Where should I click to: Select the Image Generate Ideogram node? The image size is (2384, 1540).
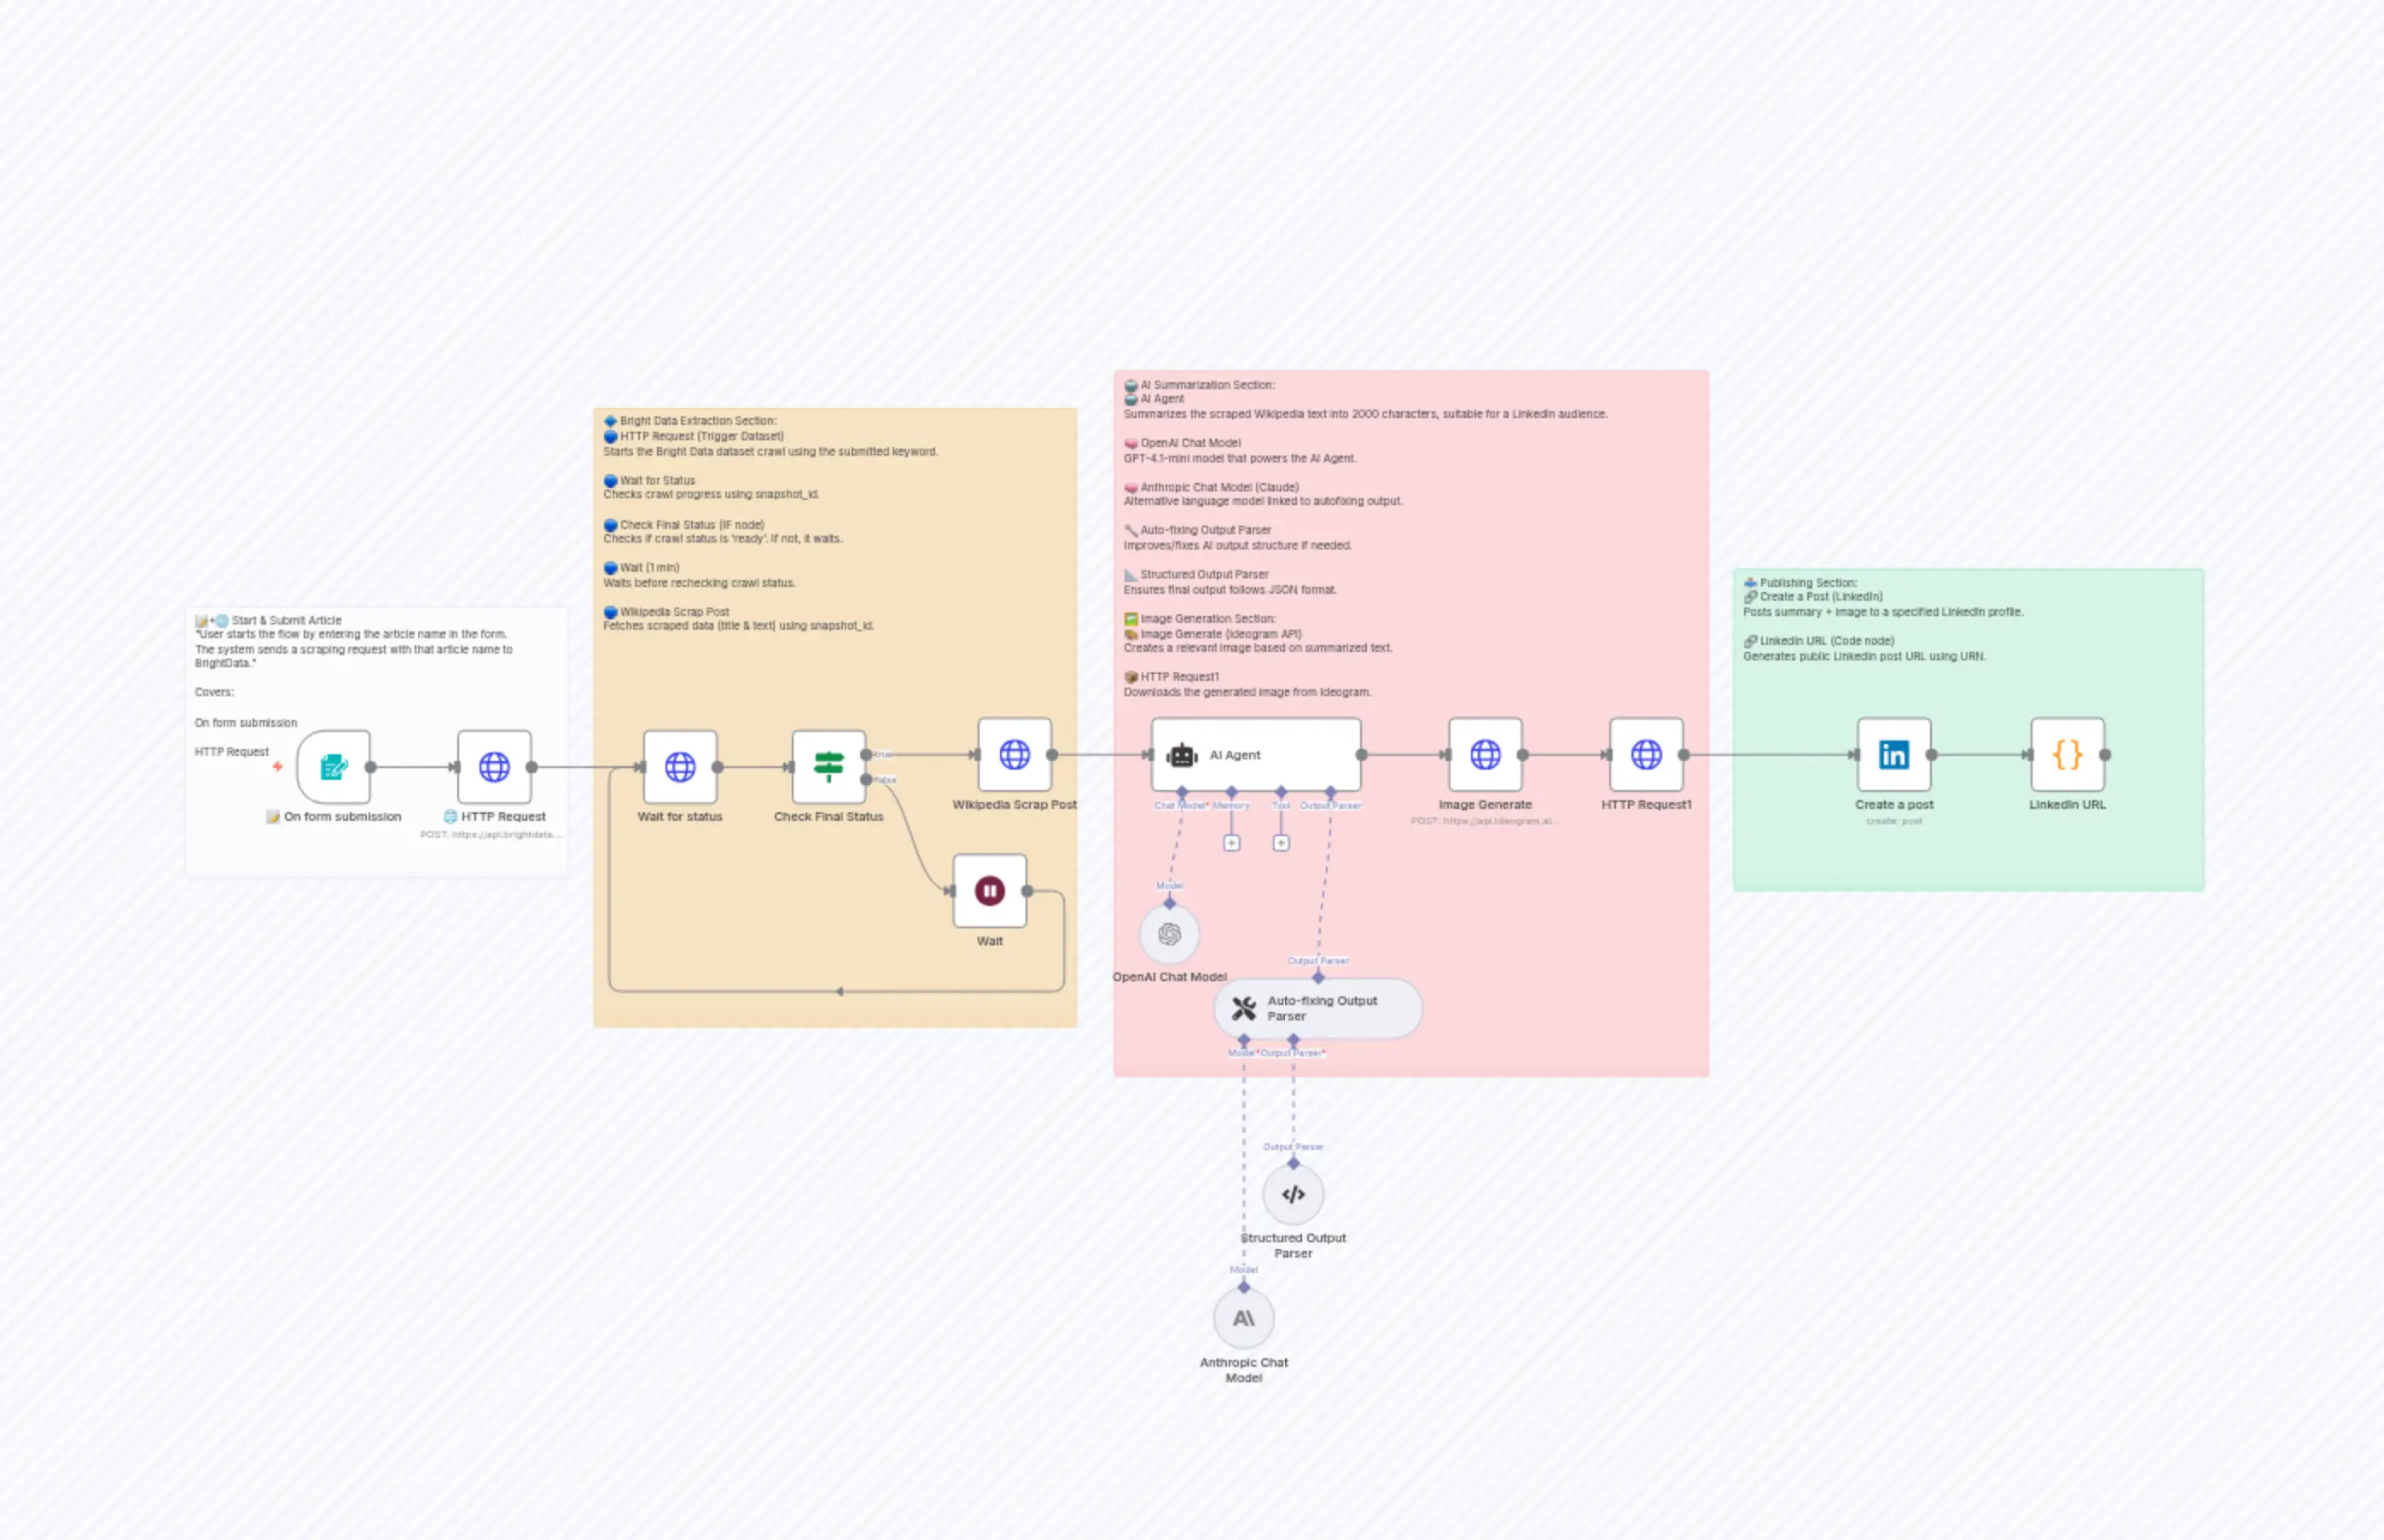(1483, 757)
